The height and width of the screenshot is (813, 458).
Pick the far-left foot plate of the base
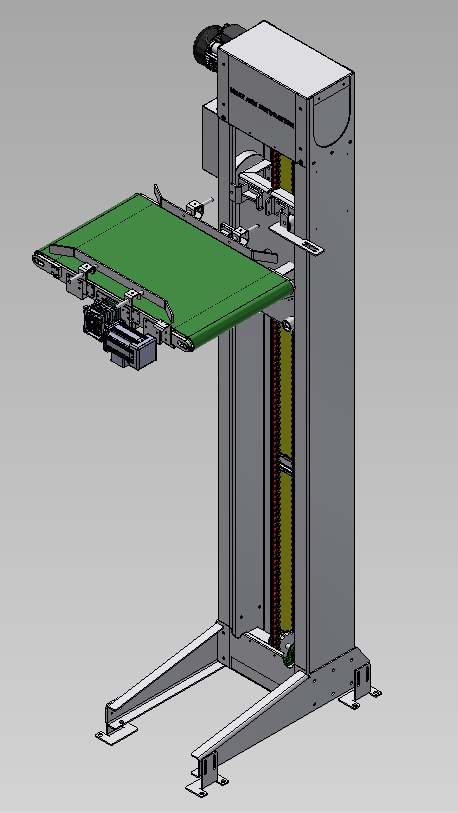pyautogui.click(x=116, y=734)
